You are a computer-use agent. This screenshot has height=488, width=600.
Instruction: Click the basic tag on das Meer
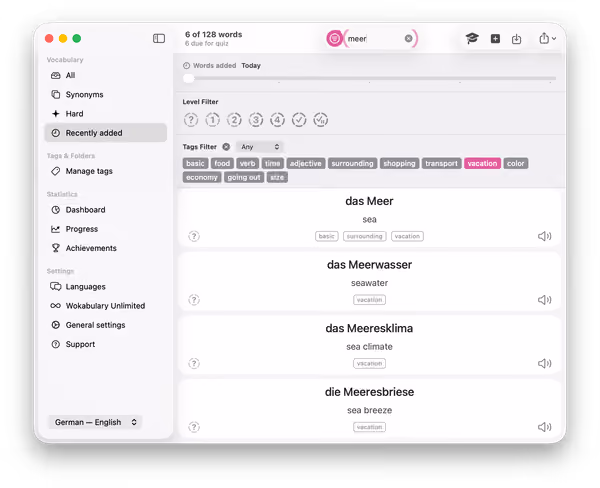pyautogui.click(x=327, y=236)
